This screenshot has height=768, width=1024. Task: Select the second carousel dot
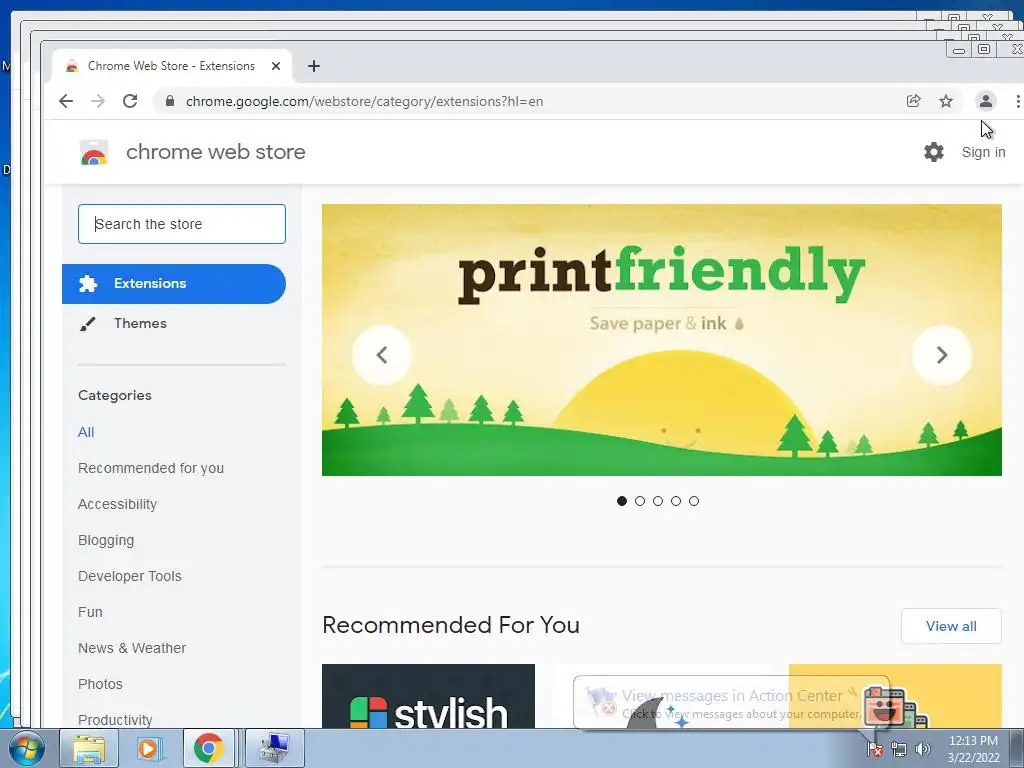640,501
